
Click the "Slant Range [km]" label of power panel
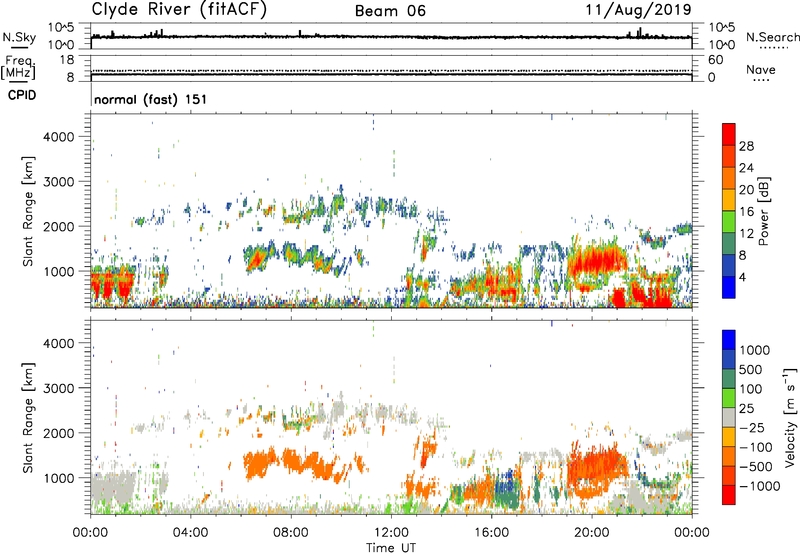pos(28,211)
